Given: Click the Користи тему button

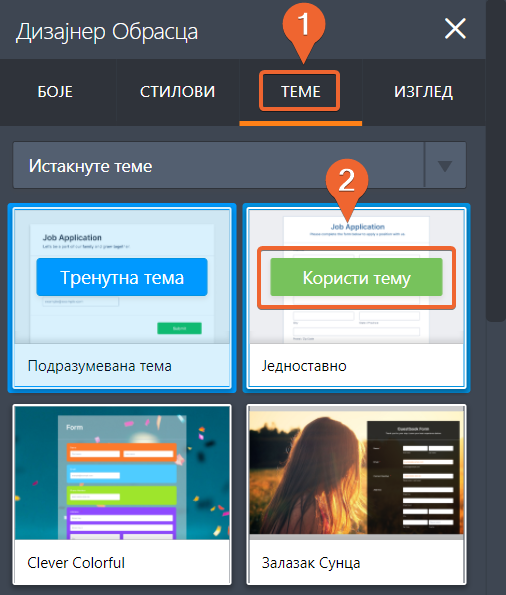Looking at the screenshot, I should click(x=356, y=277).
